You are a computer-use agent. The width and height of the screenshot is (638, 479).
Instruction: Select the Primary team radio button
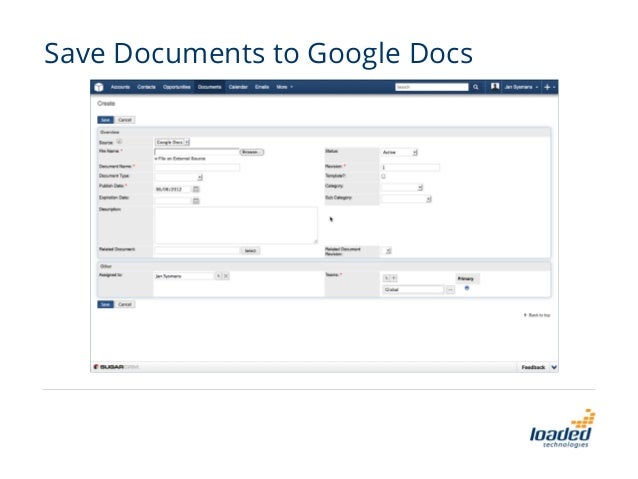point(467,288)
